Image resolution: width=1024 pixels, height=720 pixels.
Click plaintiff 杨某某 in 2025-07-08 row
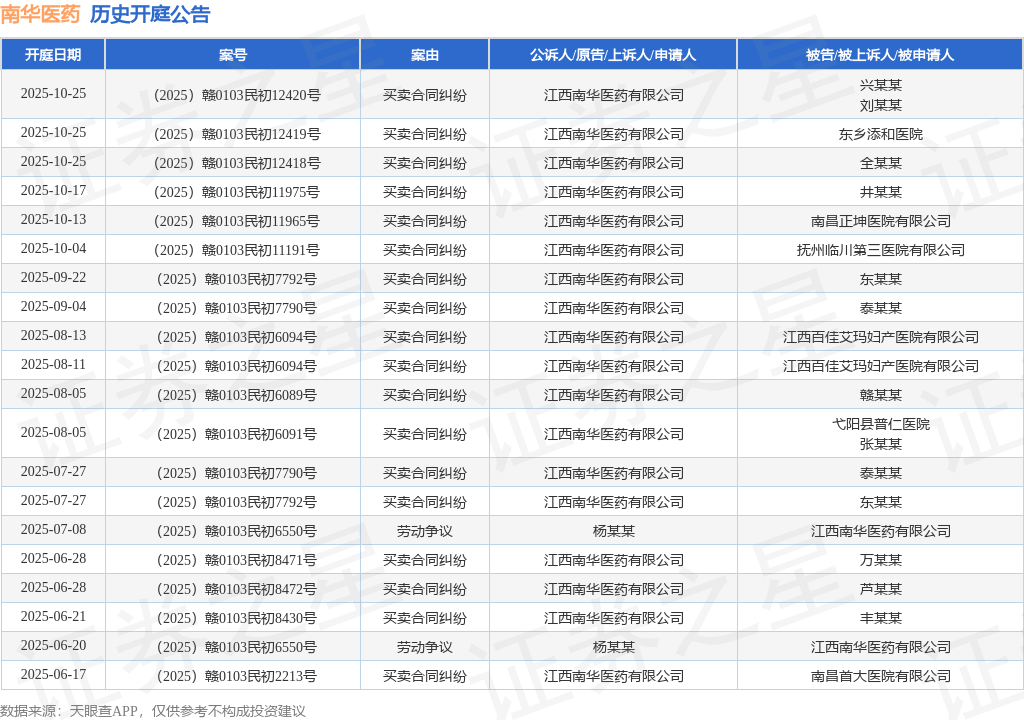(x=613, y=531)
